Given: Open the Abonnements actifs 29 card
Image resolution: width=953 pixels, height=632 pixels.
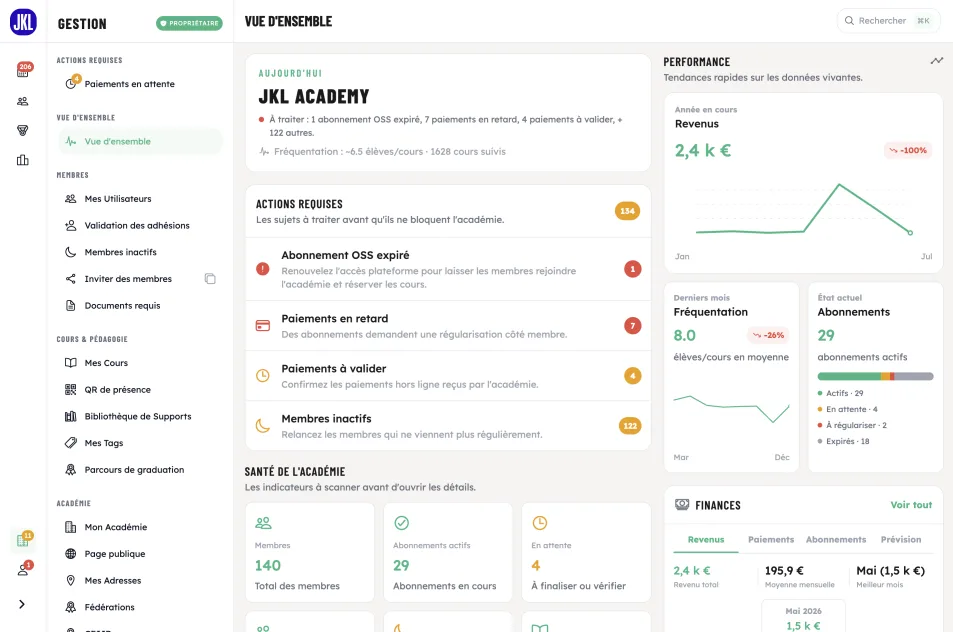Looking at the screenshot, I should click(x=448, y=552).
